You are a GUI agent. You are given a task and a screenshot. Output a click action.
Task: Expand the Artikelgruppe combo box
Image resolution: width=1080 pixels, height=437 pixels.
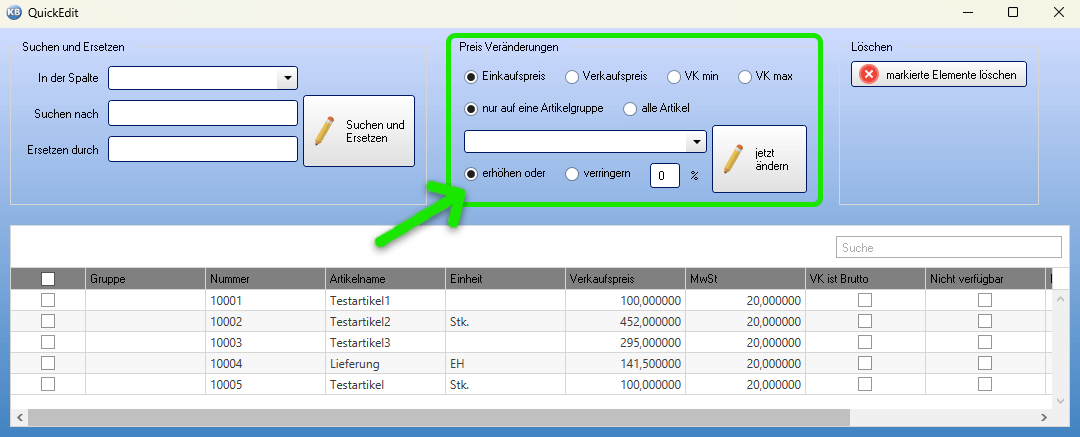coord(696,142)
